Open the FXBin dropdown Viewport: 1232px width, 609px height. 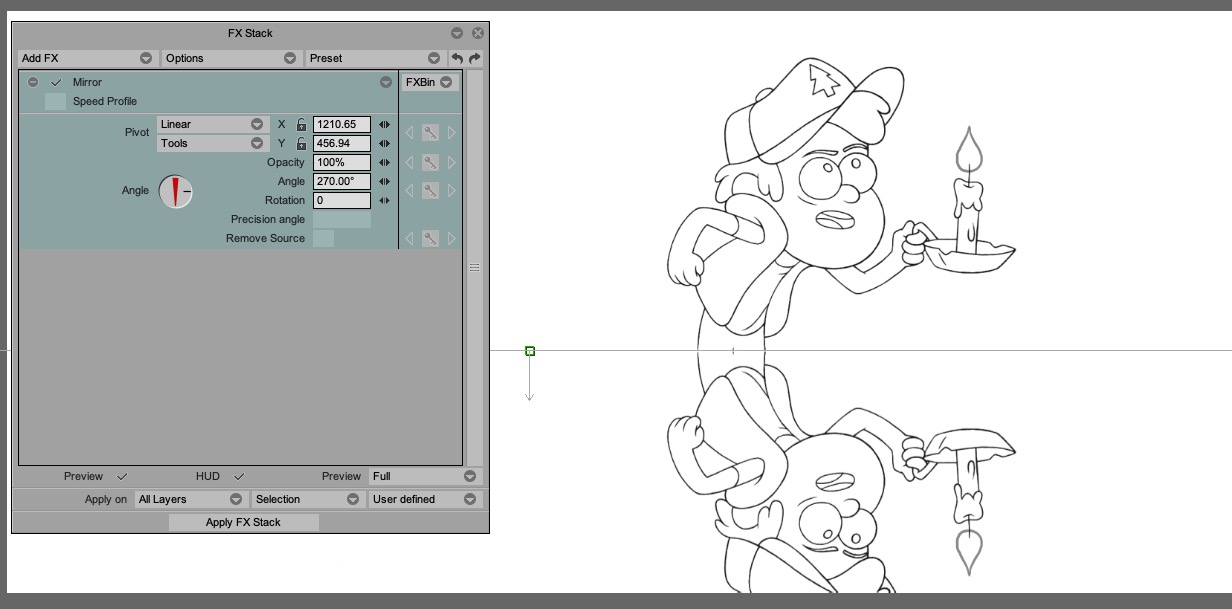(x=430, y=82)
